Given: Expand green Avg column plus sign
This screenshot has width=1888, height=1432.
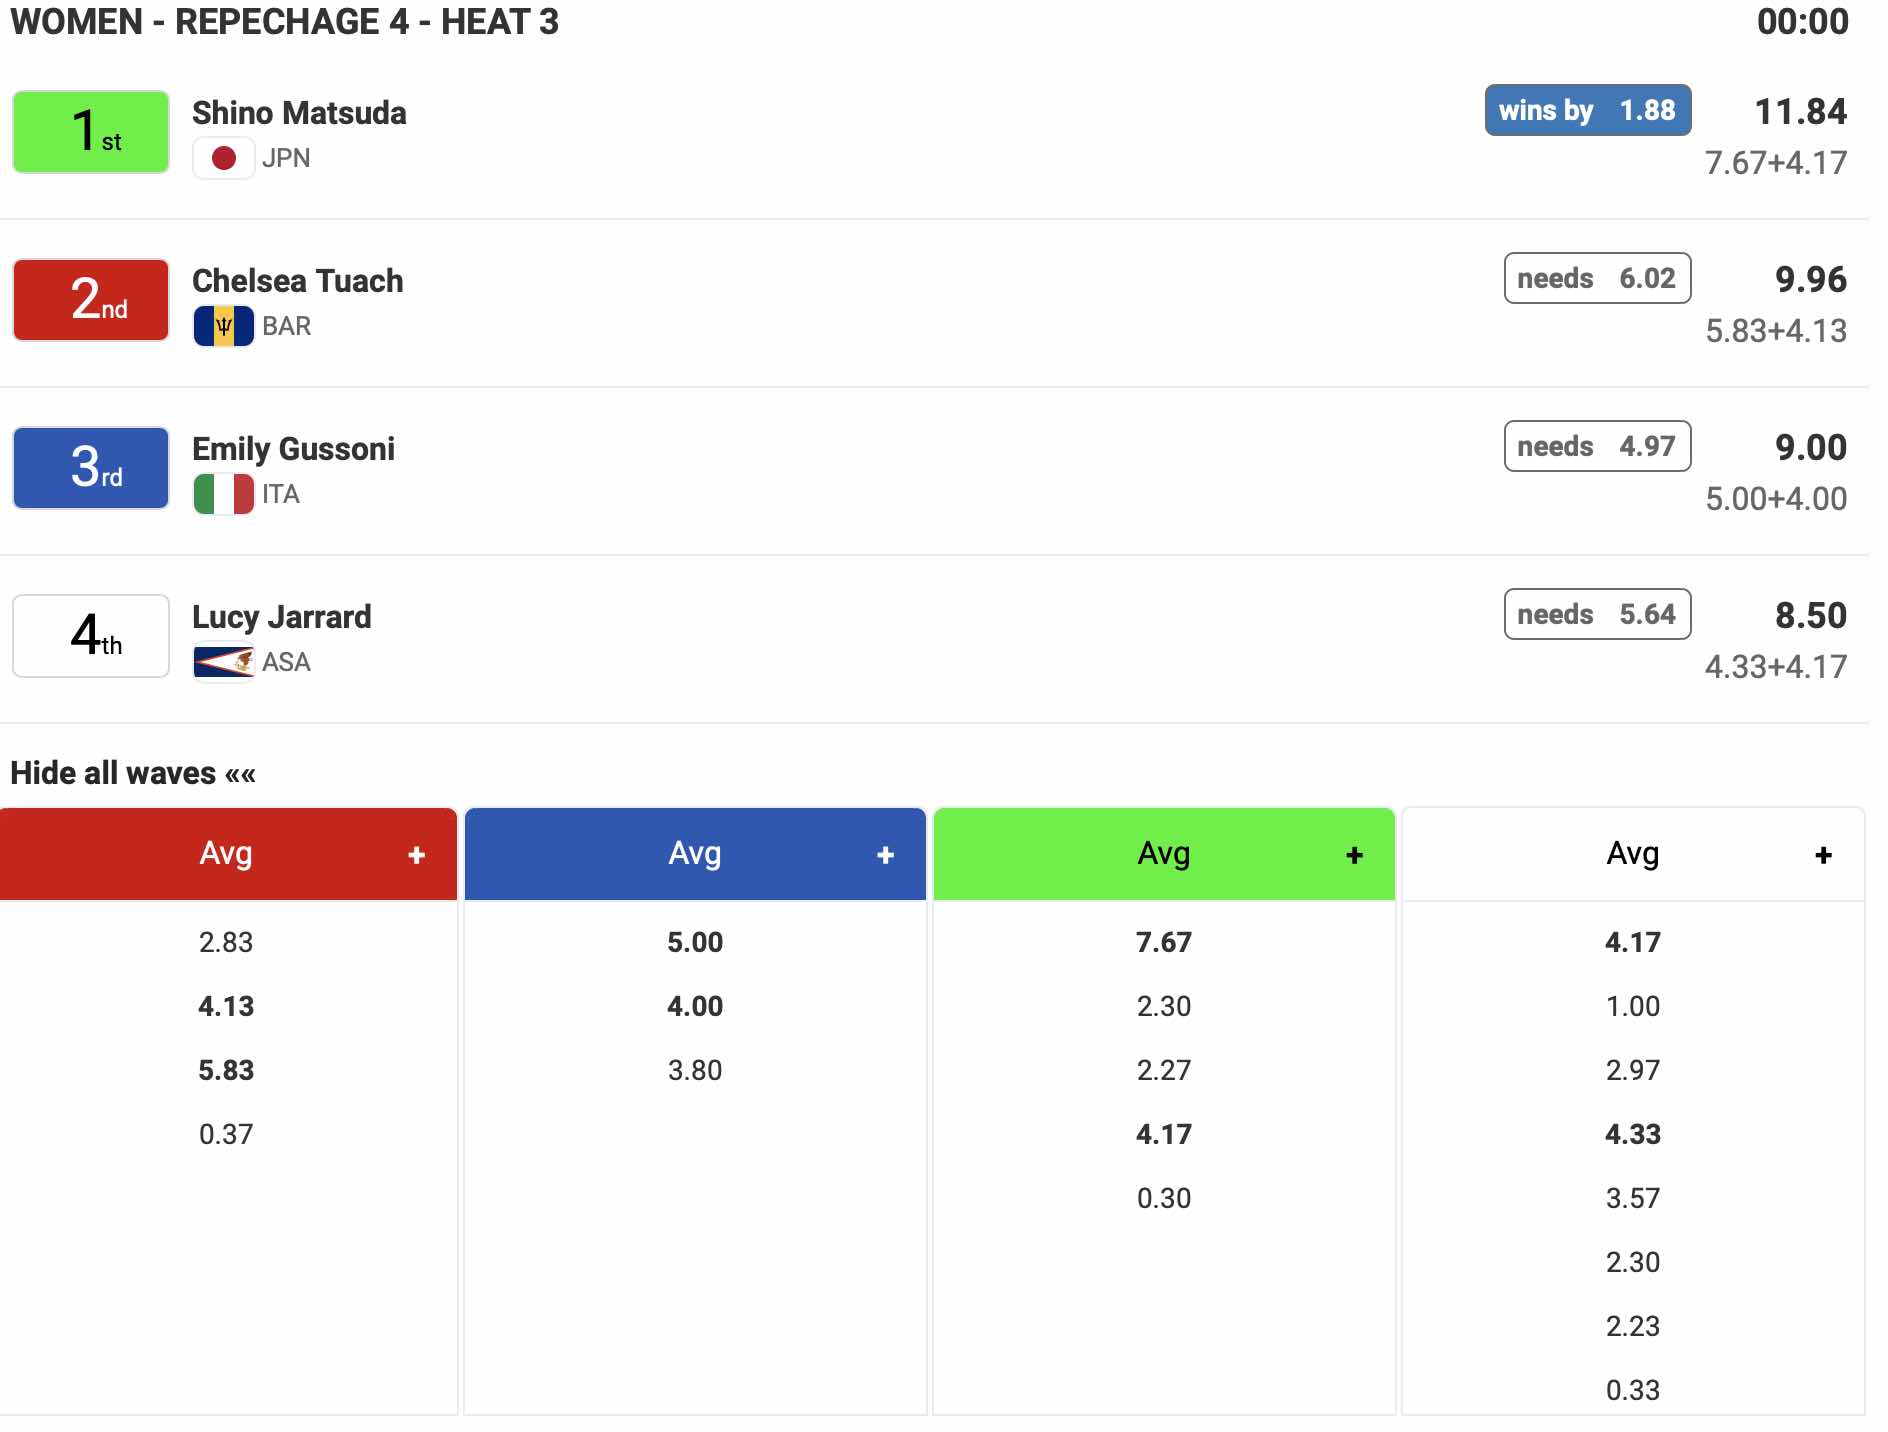Looking at the screenshot, I should tap(1354, 855).
